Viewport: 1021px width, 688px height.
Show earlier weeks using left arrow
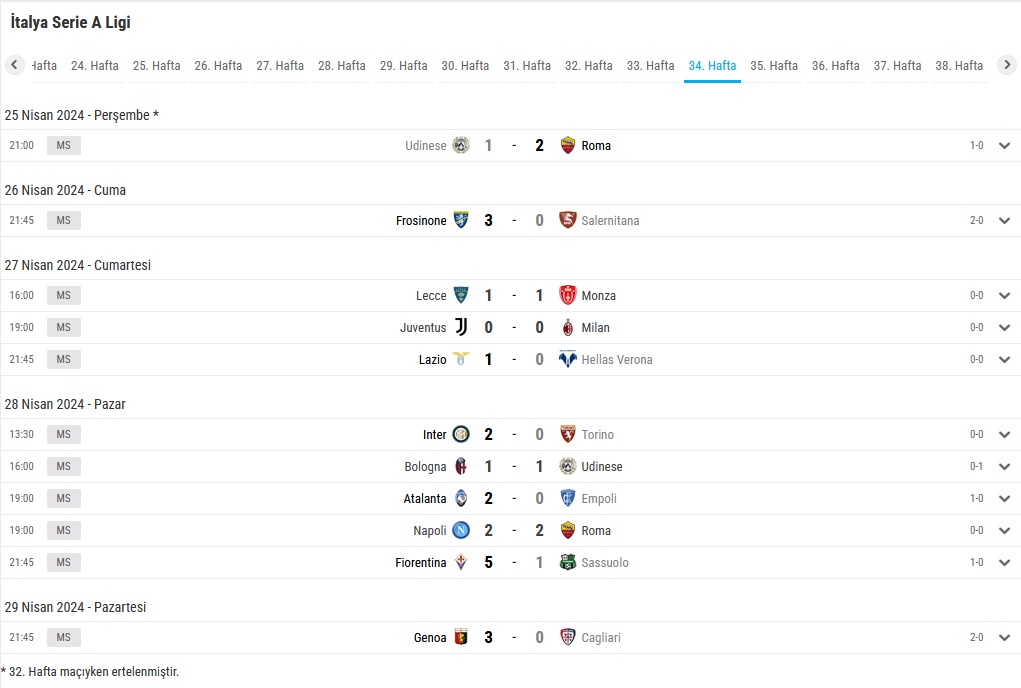14,65
